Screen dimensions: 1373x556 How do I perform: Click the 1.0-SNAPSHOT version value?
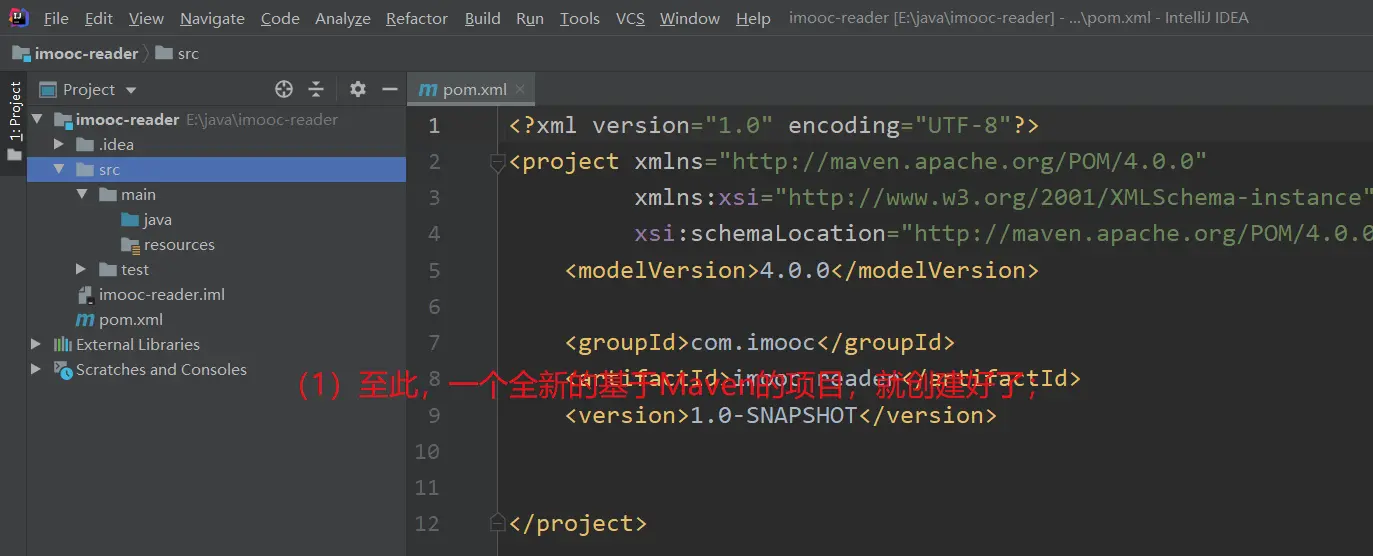coord(774,415)
